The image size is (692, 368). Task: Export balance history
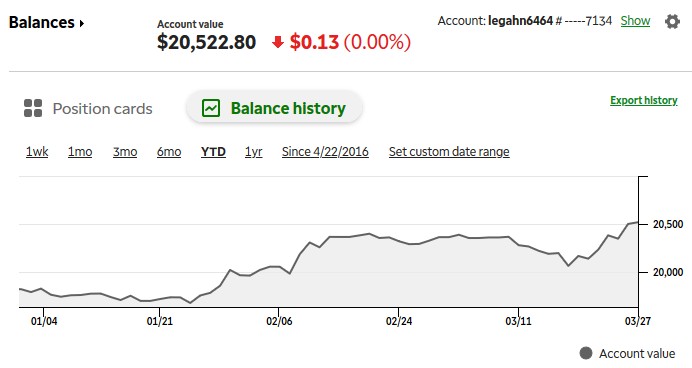point(644,100)
